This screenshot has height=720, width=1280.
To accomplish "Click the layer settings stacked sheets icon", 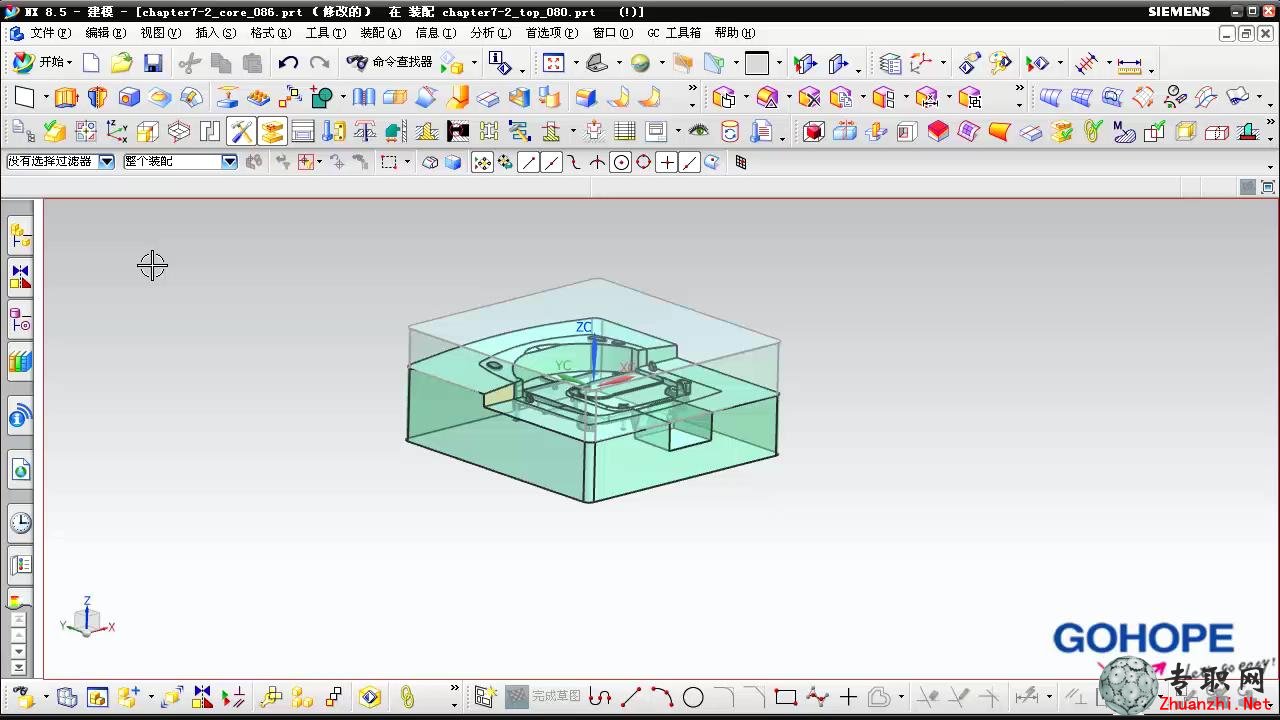I will tap(890, 63).
